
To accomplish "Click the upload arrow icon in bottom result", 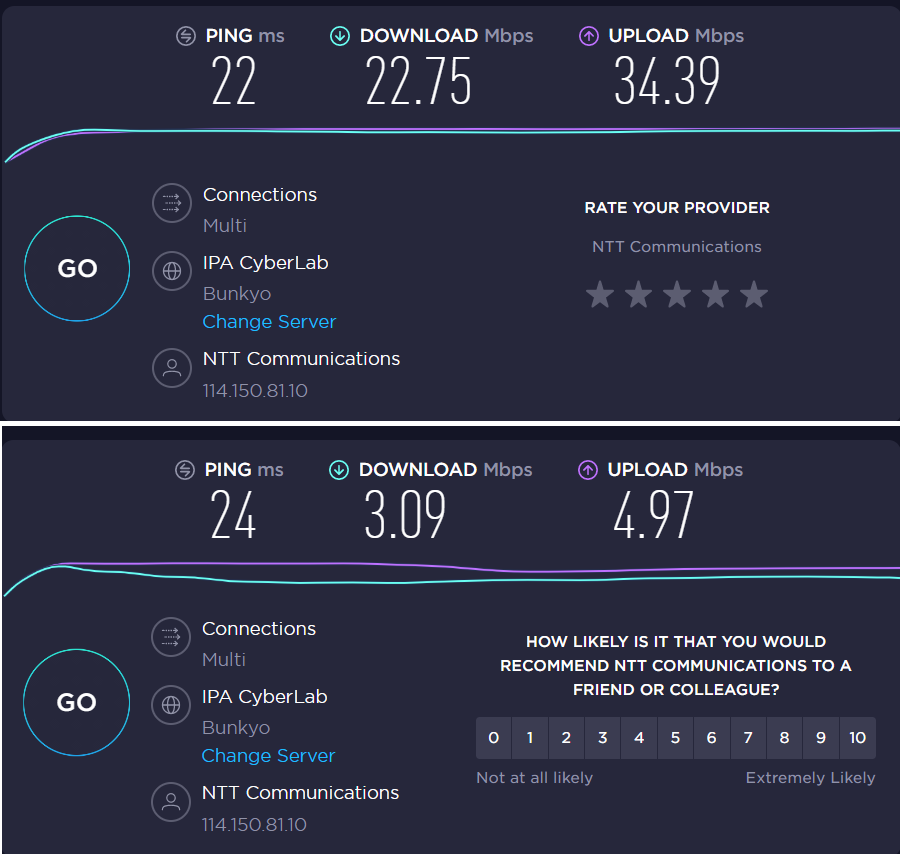I will tap(588, 470).
